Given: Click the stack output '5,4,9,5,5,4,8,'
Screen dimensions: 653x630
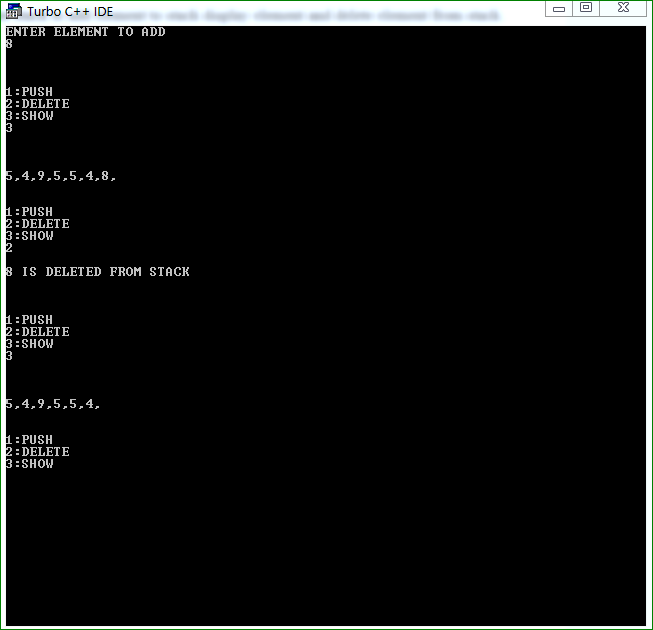Looking at the screenshot, I should [61, 176].
